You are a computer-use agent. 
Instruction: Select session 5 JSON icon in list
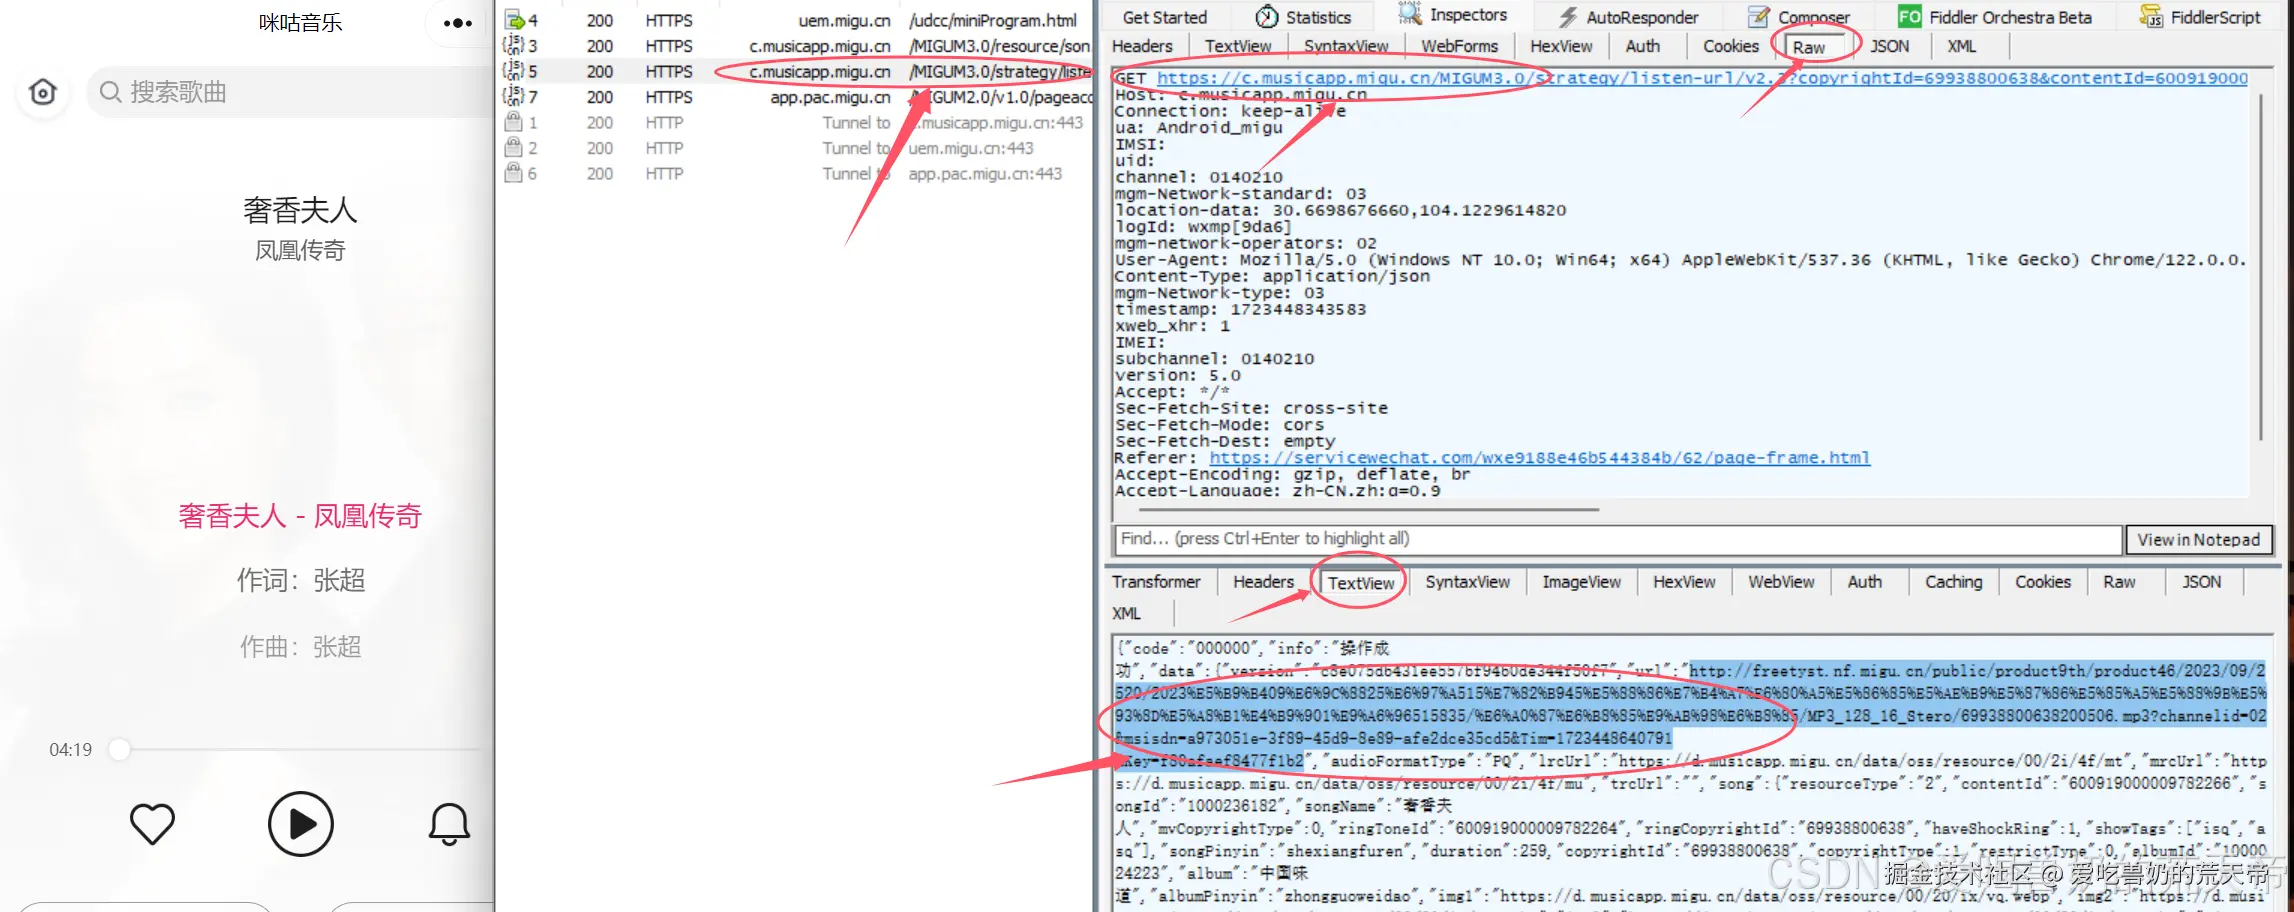click(x=514, y=71)
